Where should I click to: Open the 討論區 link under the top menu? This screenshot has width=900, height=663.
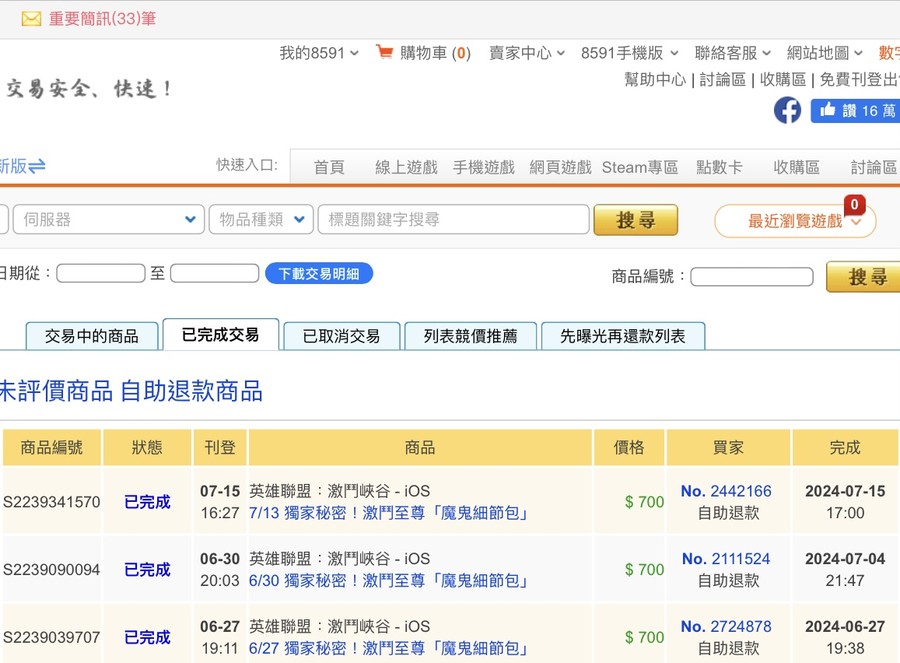pos(723,79)
